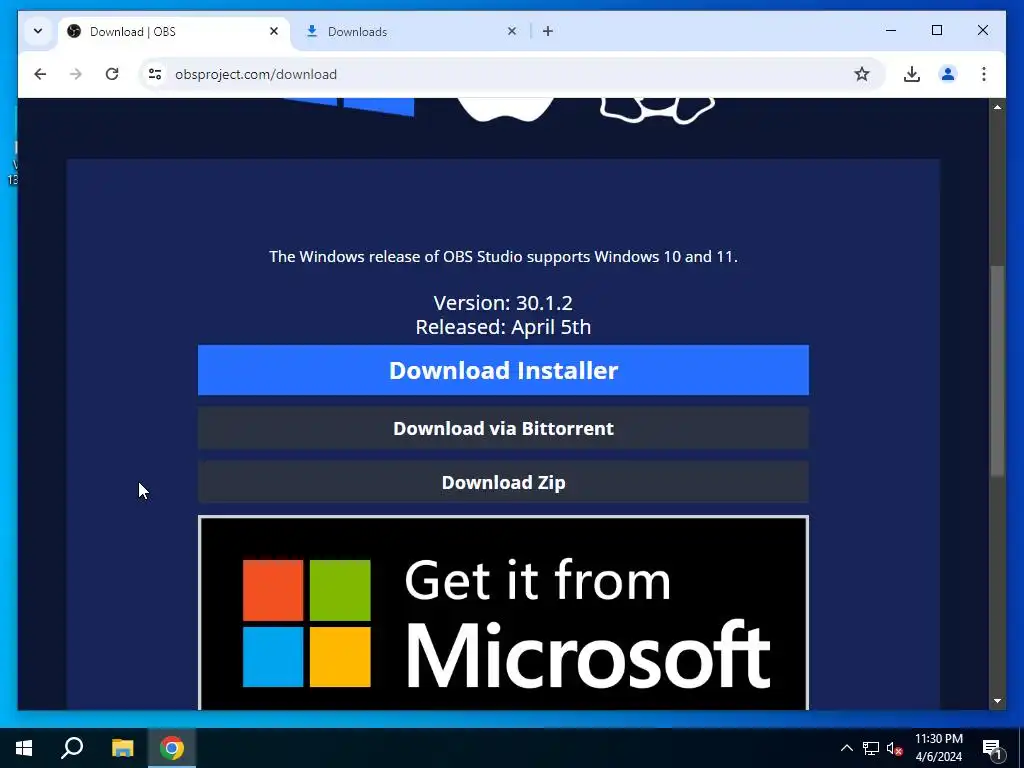
Task: Click the Version: 30.1.2 text
Action: [503, 303]
